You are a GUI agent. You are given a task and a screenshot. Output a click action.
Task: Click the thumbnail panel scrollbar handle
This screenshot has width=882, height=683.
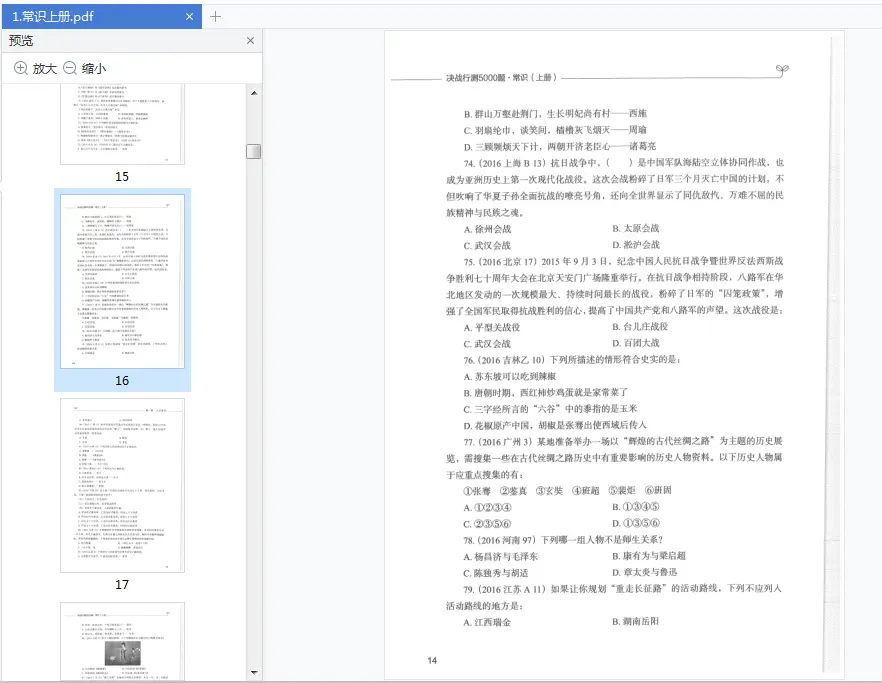[x=254, y=151]
